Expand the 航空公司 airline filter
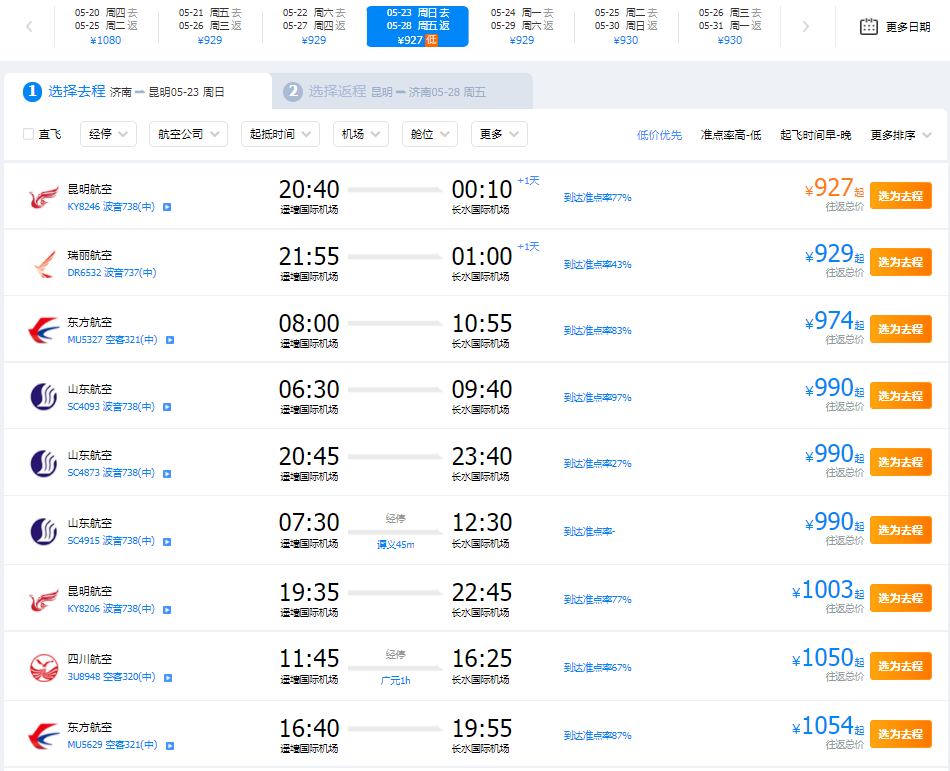 [188, 134]
